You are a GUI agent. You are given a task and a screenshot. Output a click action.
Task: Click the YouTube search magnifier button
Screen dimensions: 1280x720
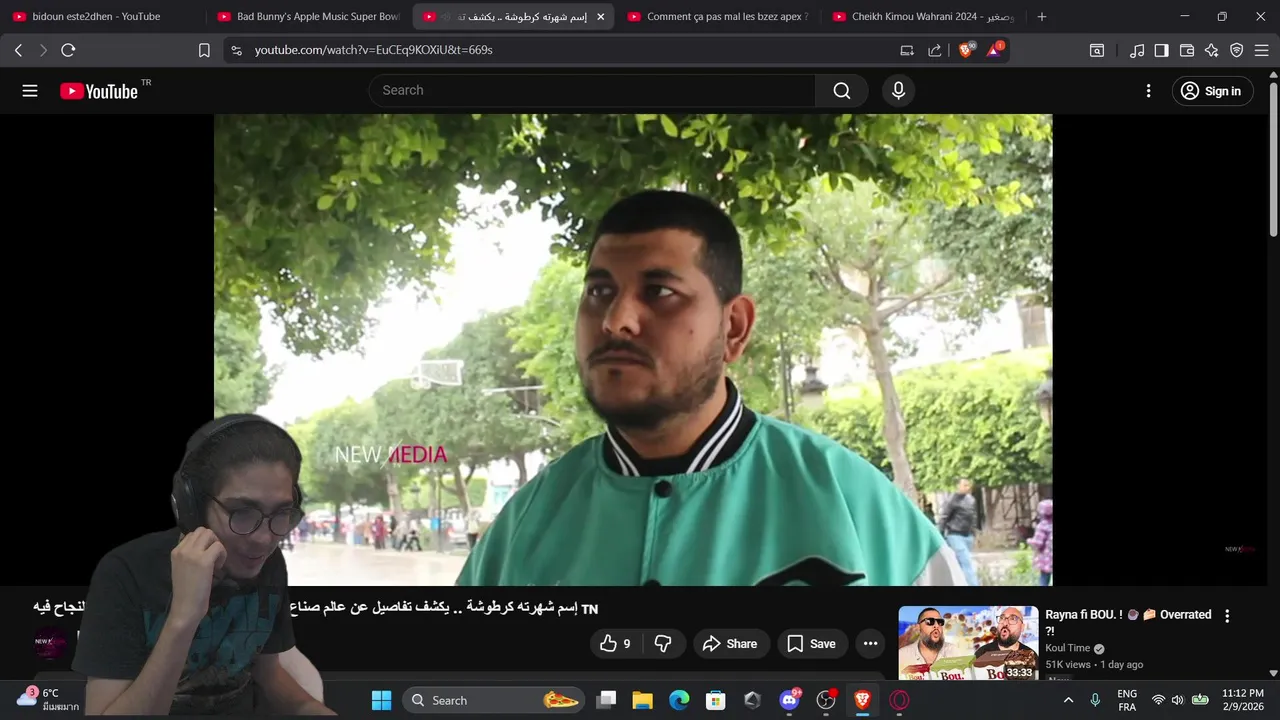pyautogui.click(x=842, y=91)
